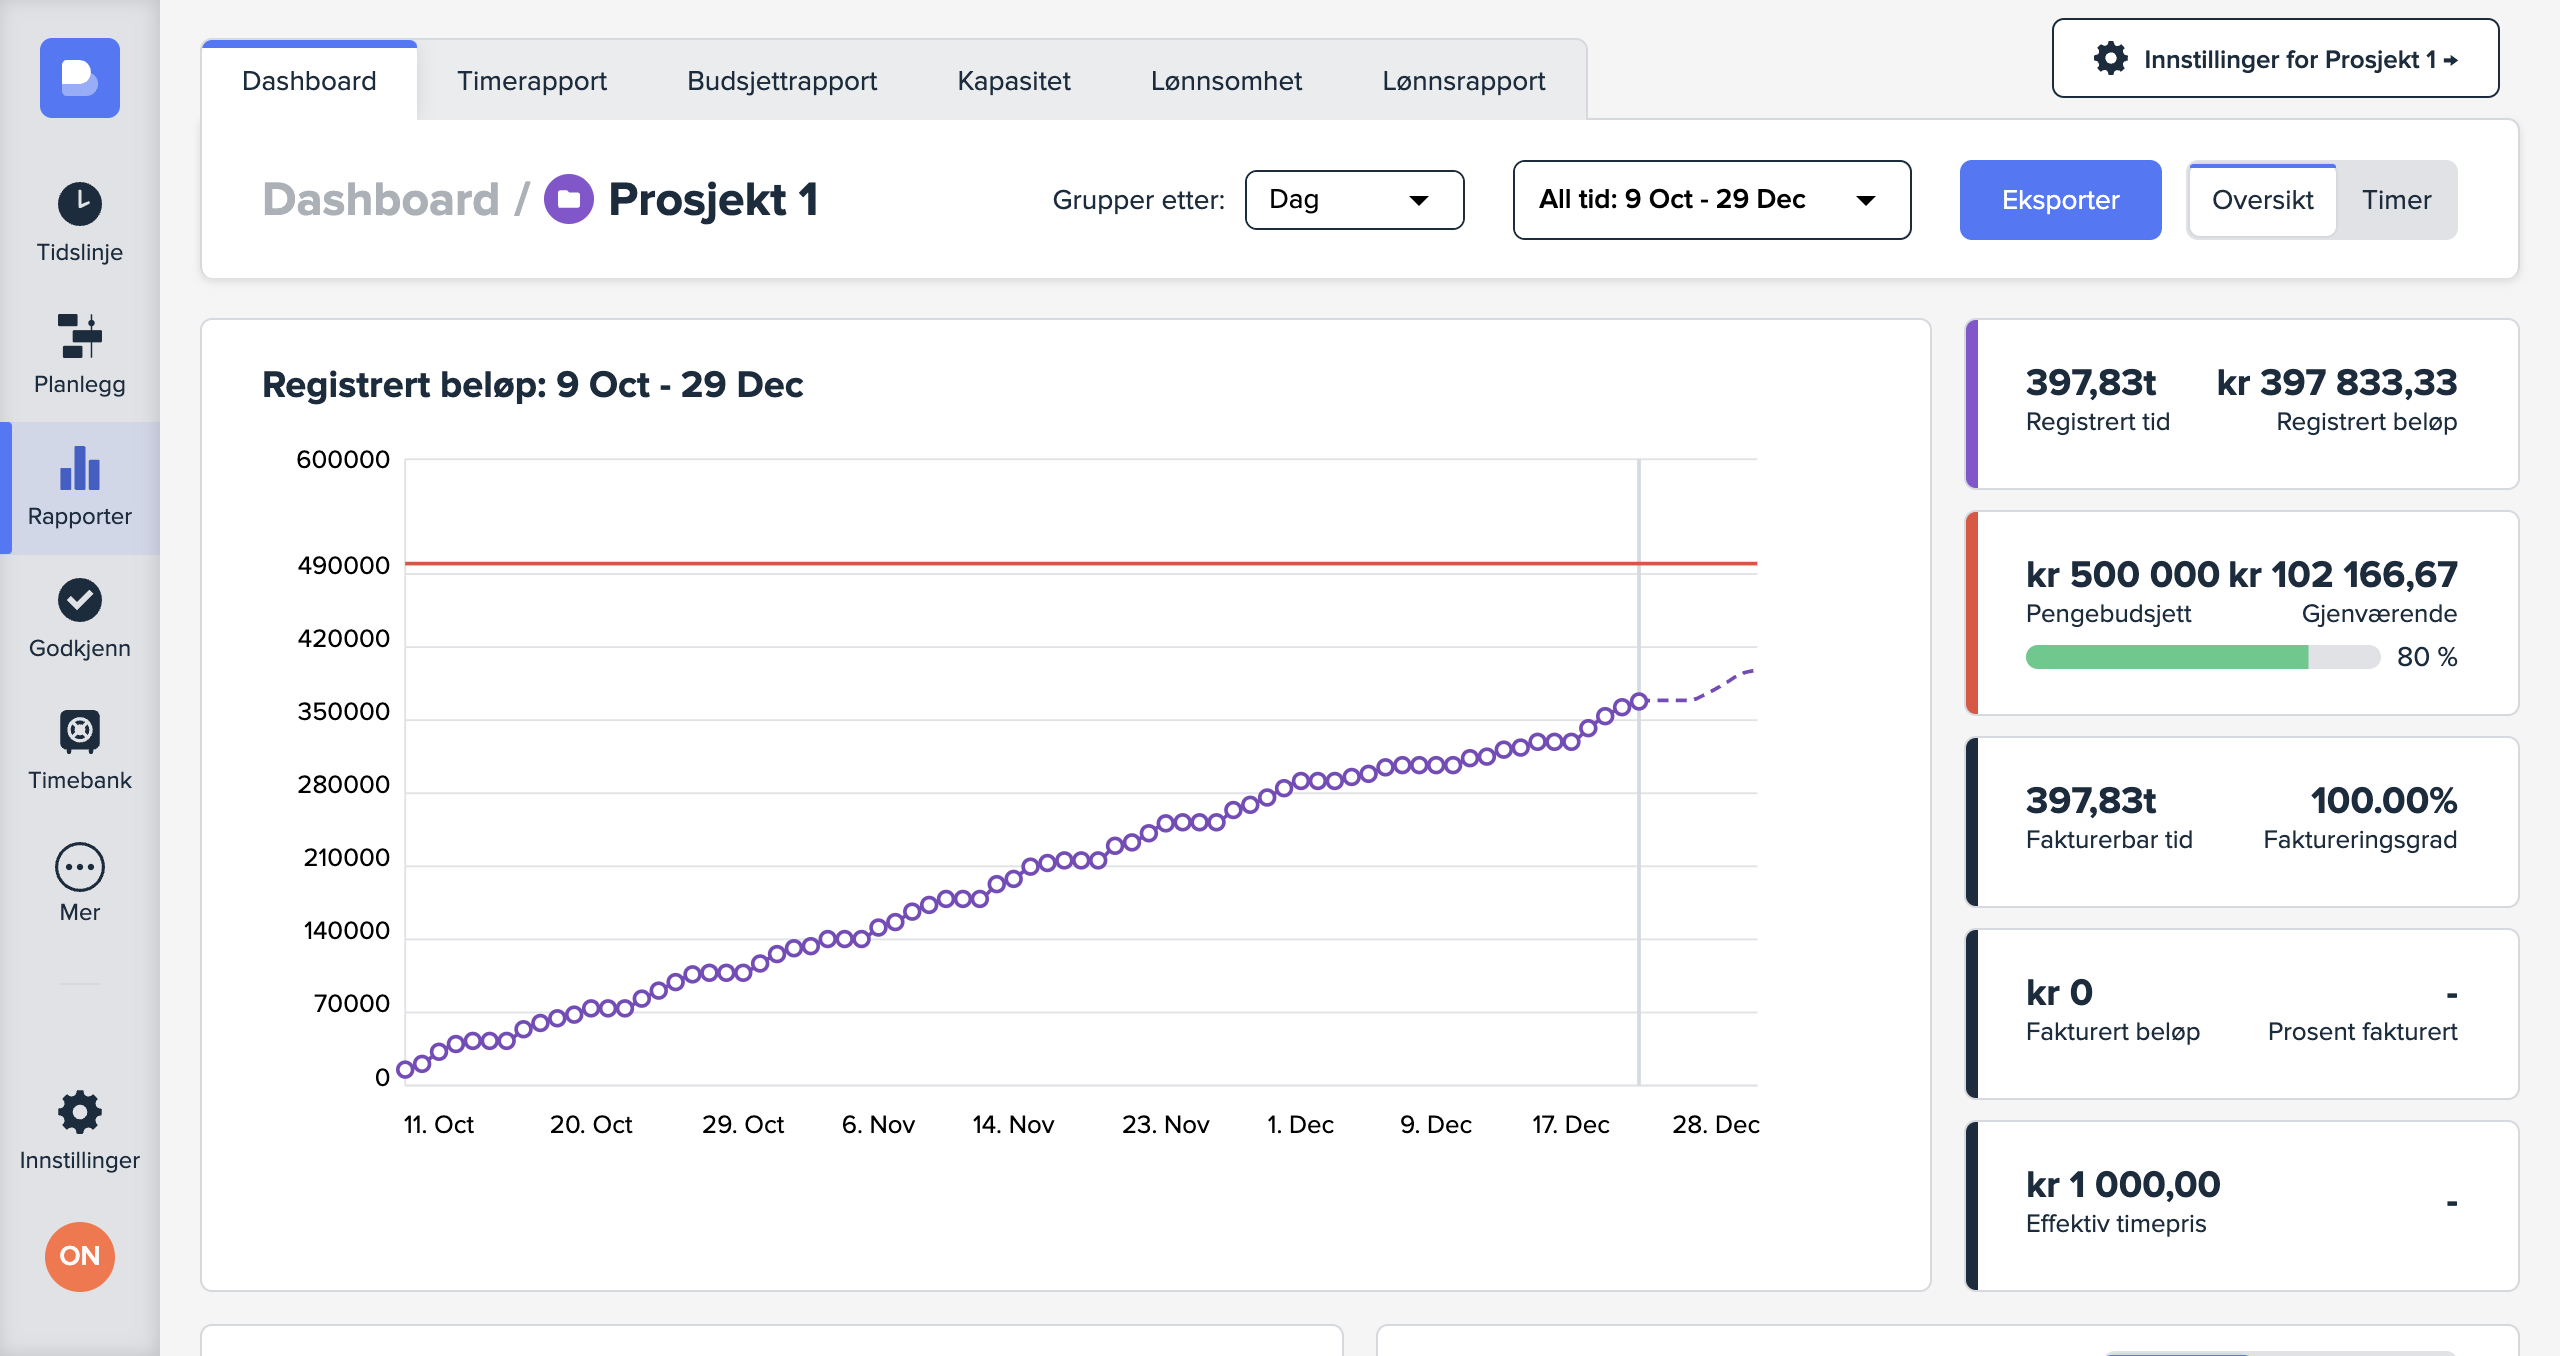Click the 600000 y-axis label

pos(343,459)
